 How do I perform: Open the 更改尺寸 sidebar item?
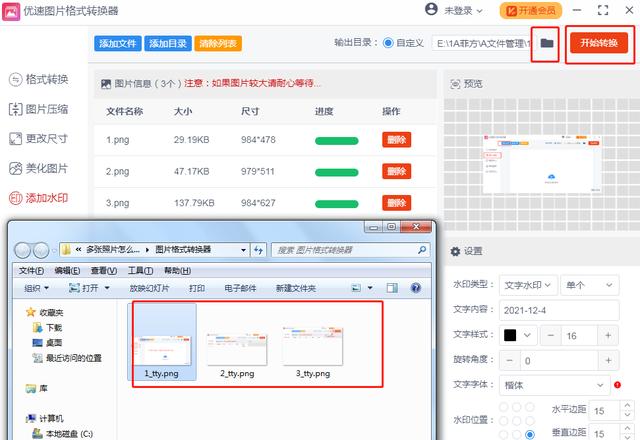[39, 139]
